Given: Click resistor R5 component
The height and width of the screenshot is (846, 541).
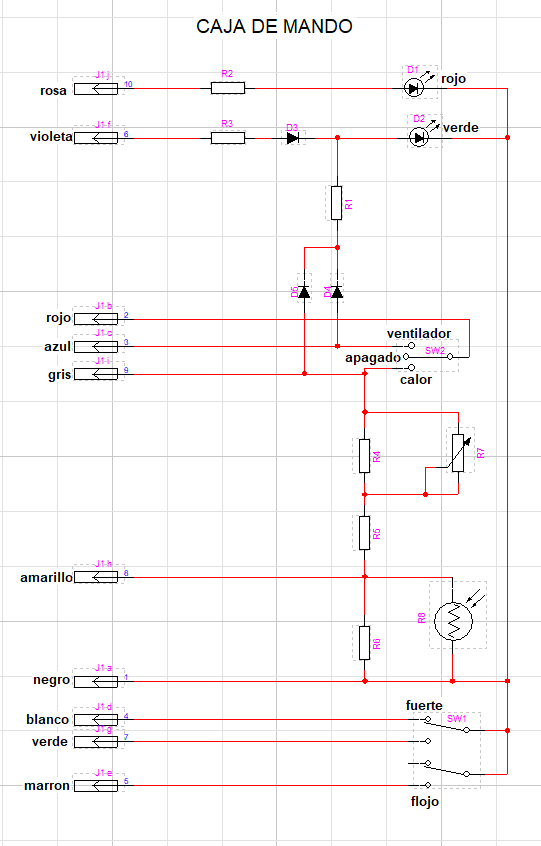Looking at the screenshot, I should tap(365, 533).
